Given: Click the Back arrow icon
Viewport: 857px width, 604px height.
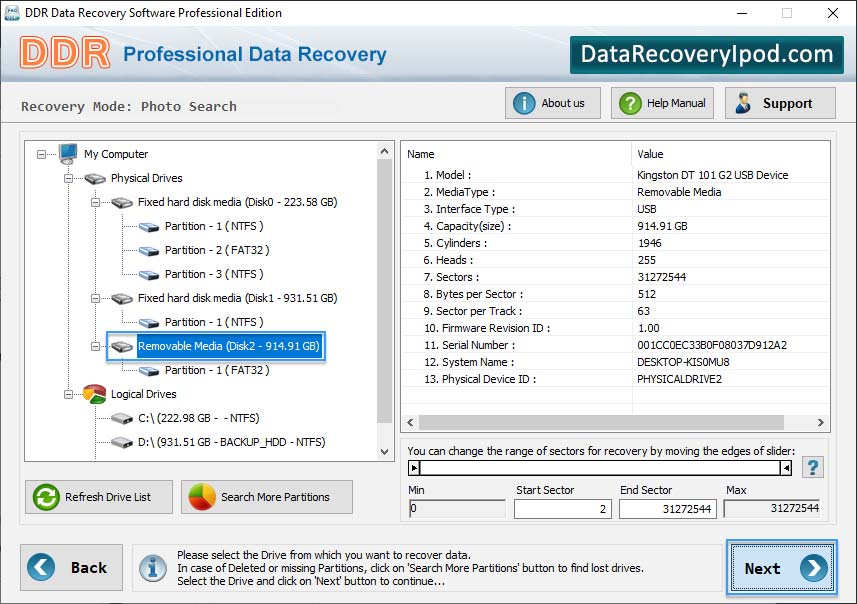Looking at the screenshot, I should point(41,567).
